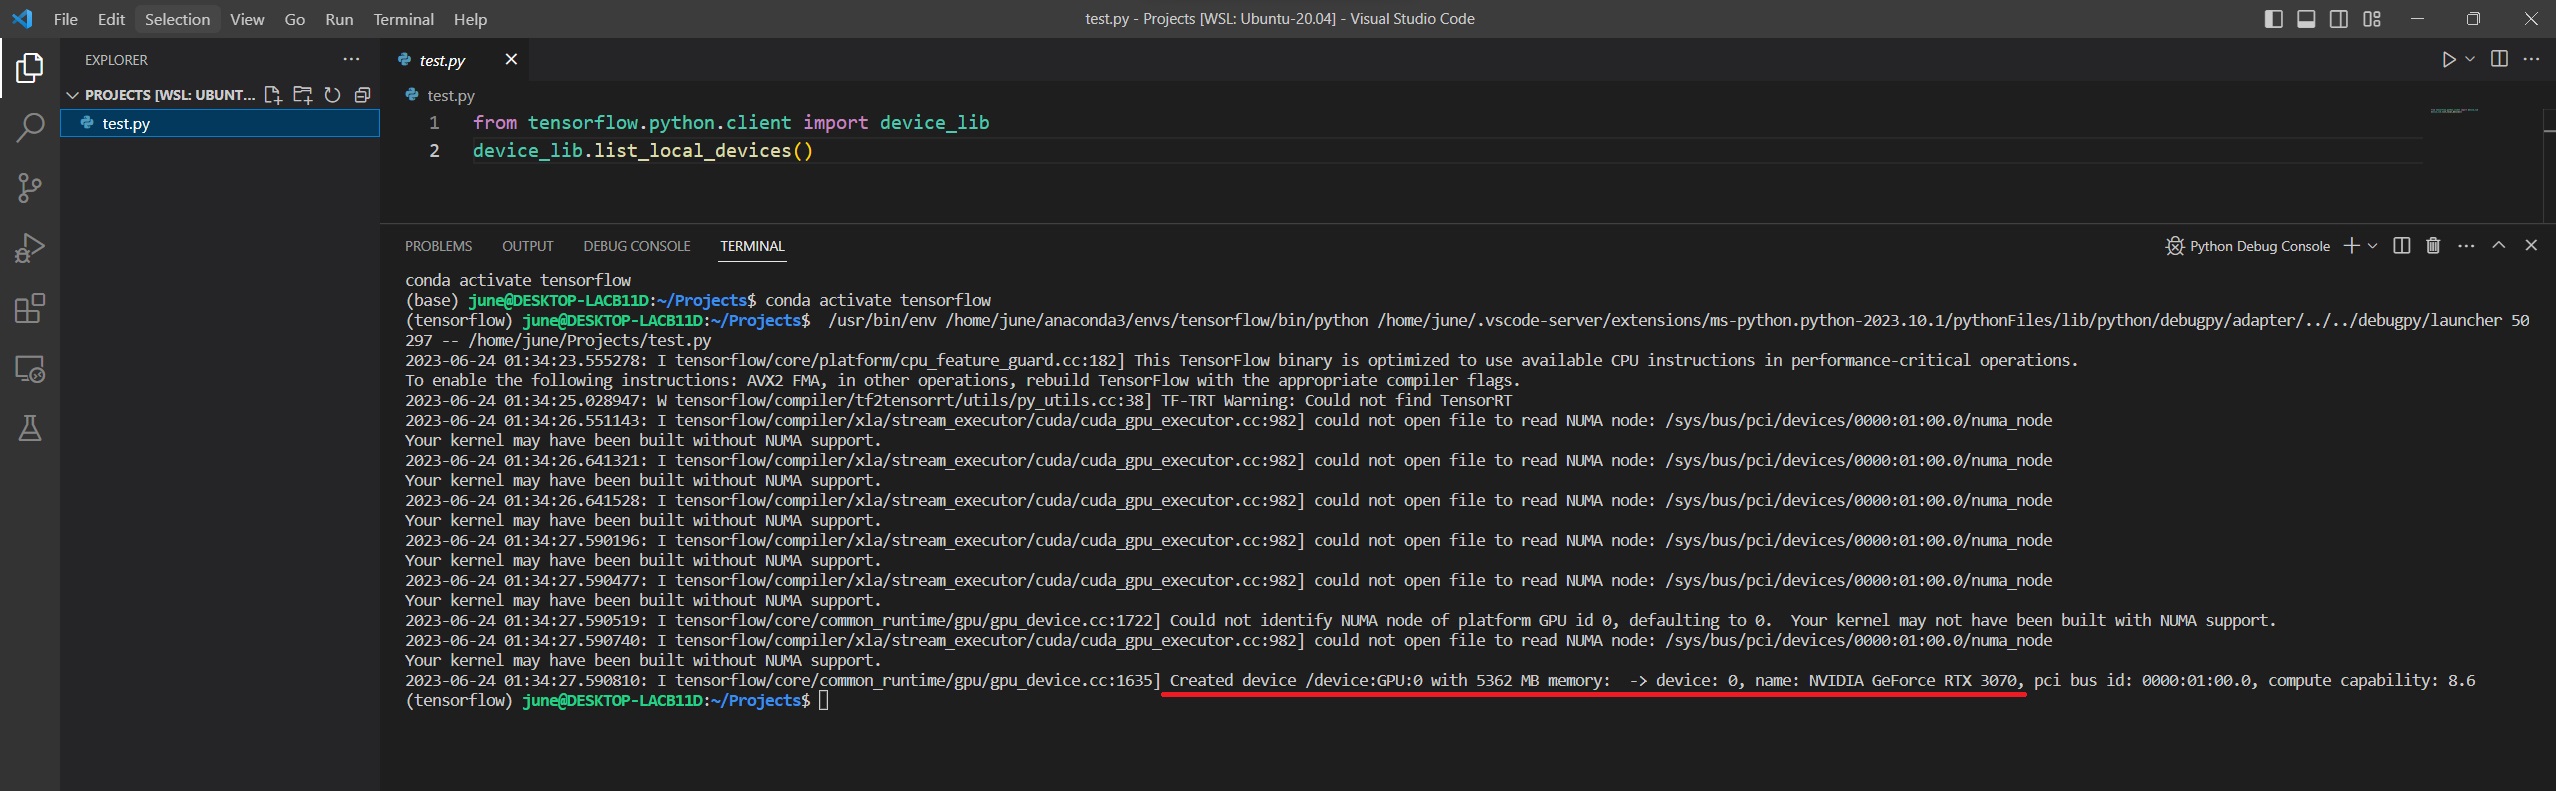Open the new terminal launch profile dropdown
Image resolution: width=2556 pixels, height=791 pixels.
coord(2372,246)
